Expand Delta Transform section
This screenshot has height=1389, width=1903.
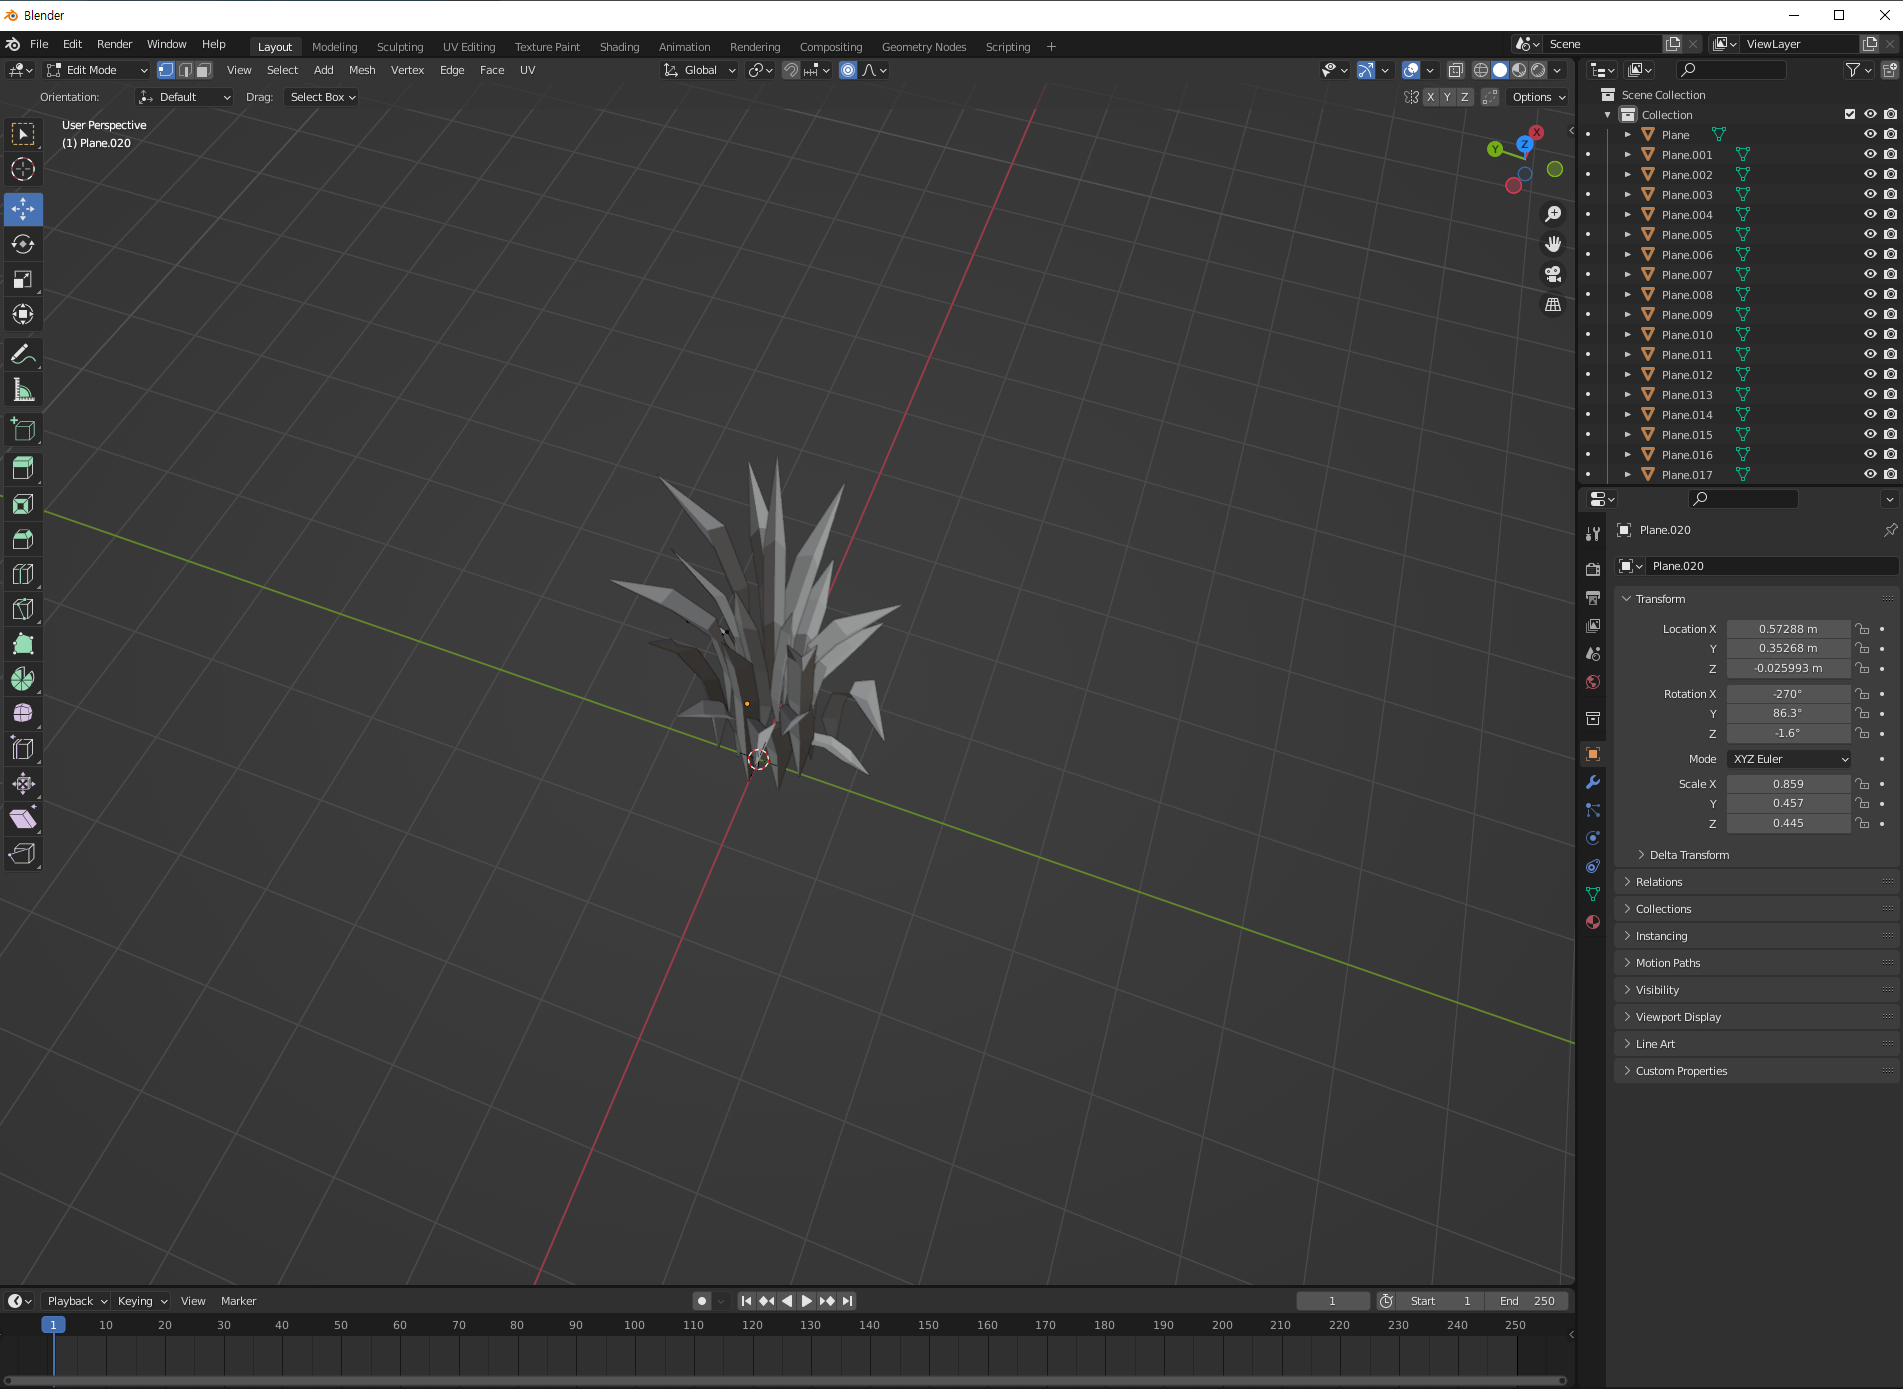[1688, 855]
